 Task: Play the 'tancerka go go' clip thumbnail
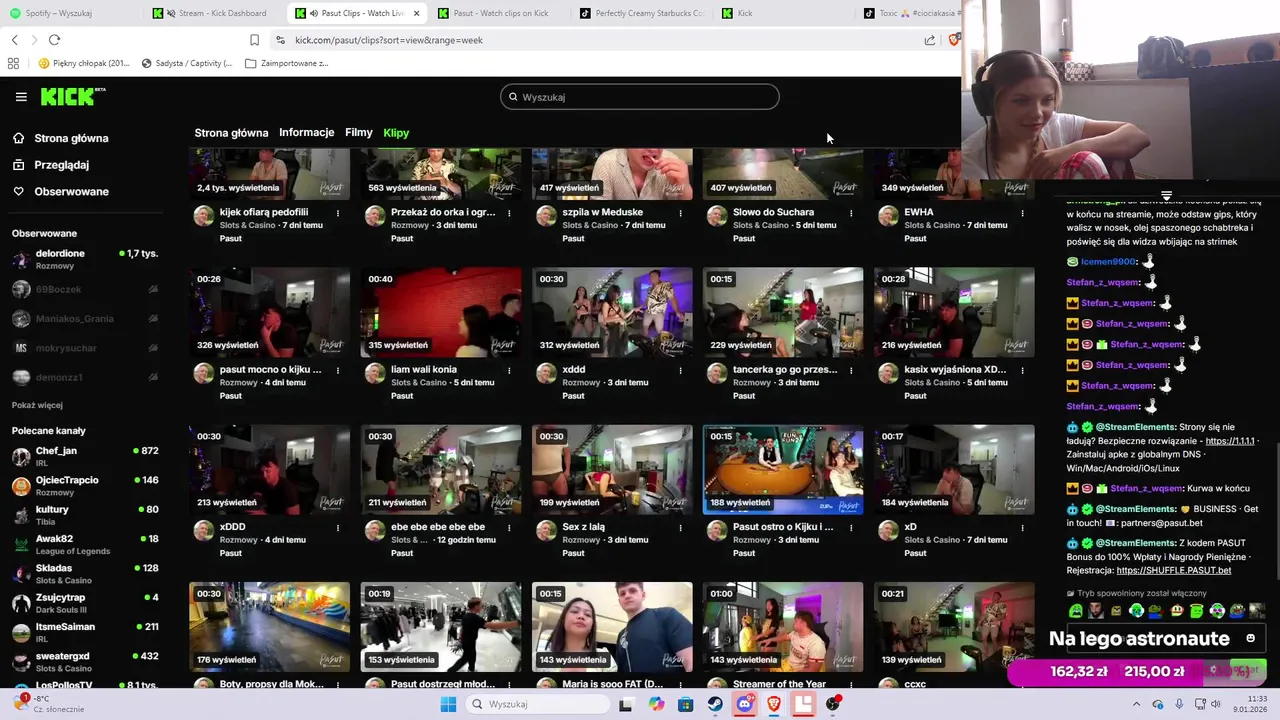[x=783, y=312]
